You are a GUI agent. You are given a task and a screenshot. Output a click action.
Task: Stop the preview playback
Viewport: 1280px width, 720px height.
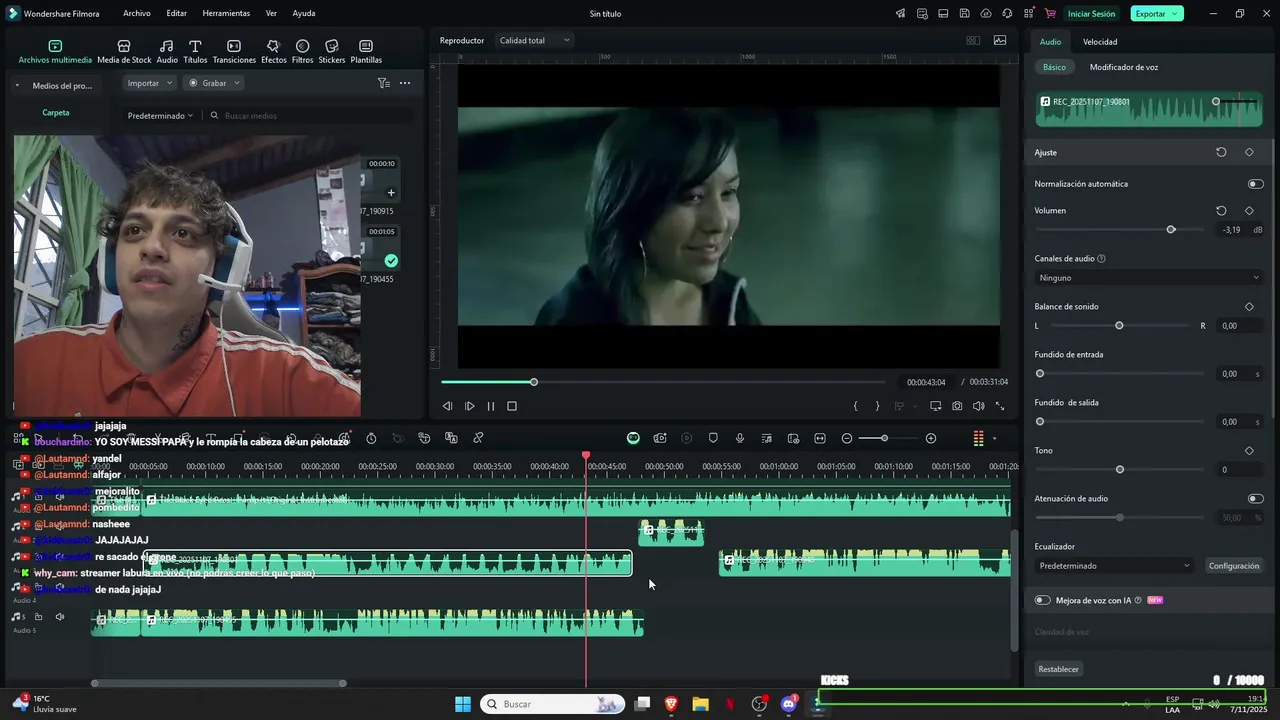(512, 406)
